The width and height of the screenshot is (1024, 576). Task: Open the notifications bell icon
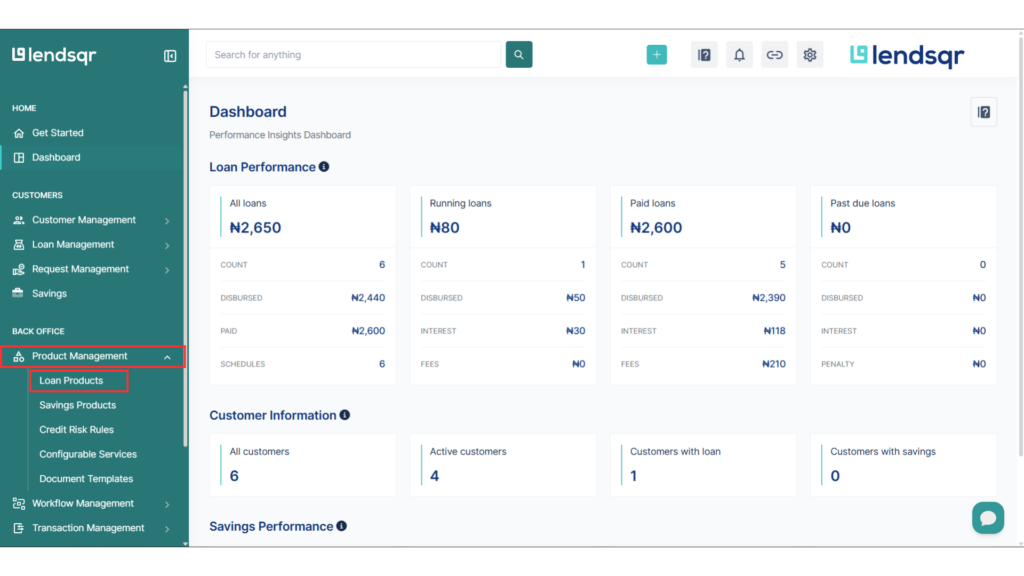coord(739,54)
